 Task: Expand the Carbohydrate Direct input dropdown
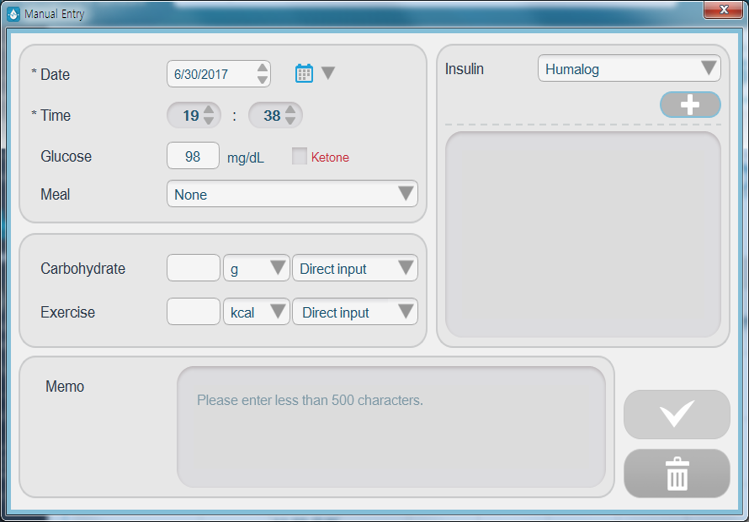(355, 268)
